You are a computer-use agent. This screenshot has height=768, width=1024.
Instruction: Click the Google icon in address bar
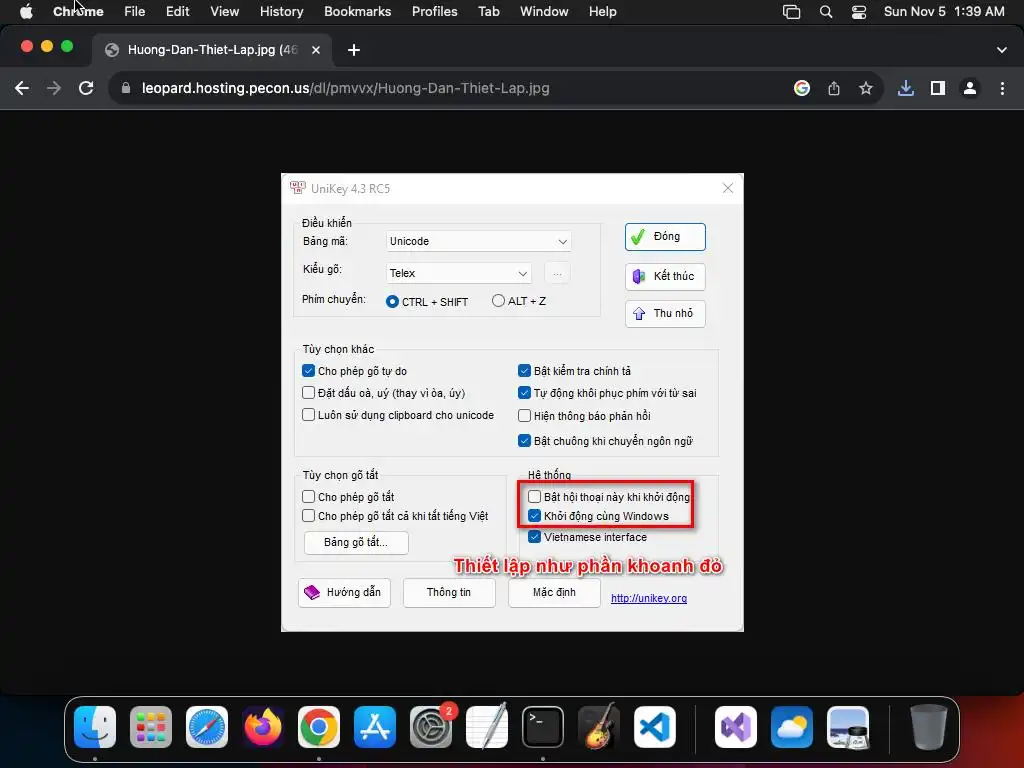click(x=802, y=88)
